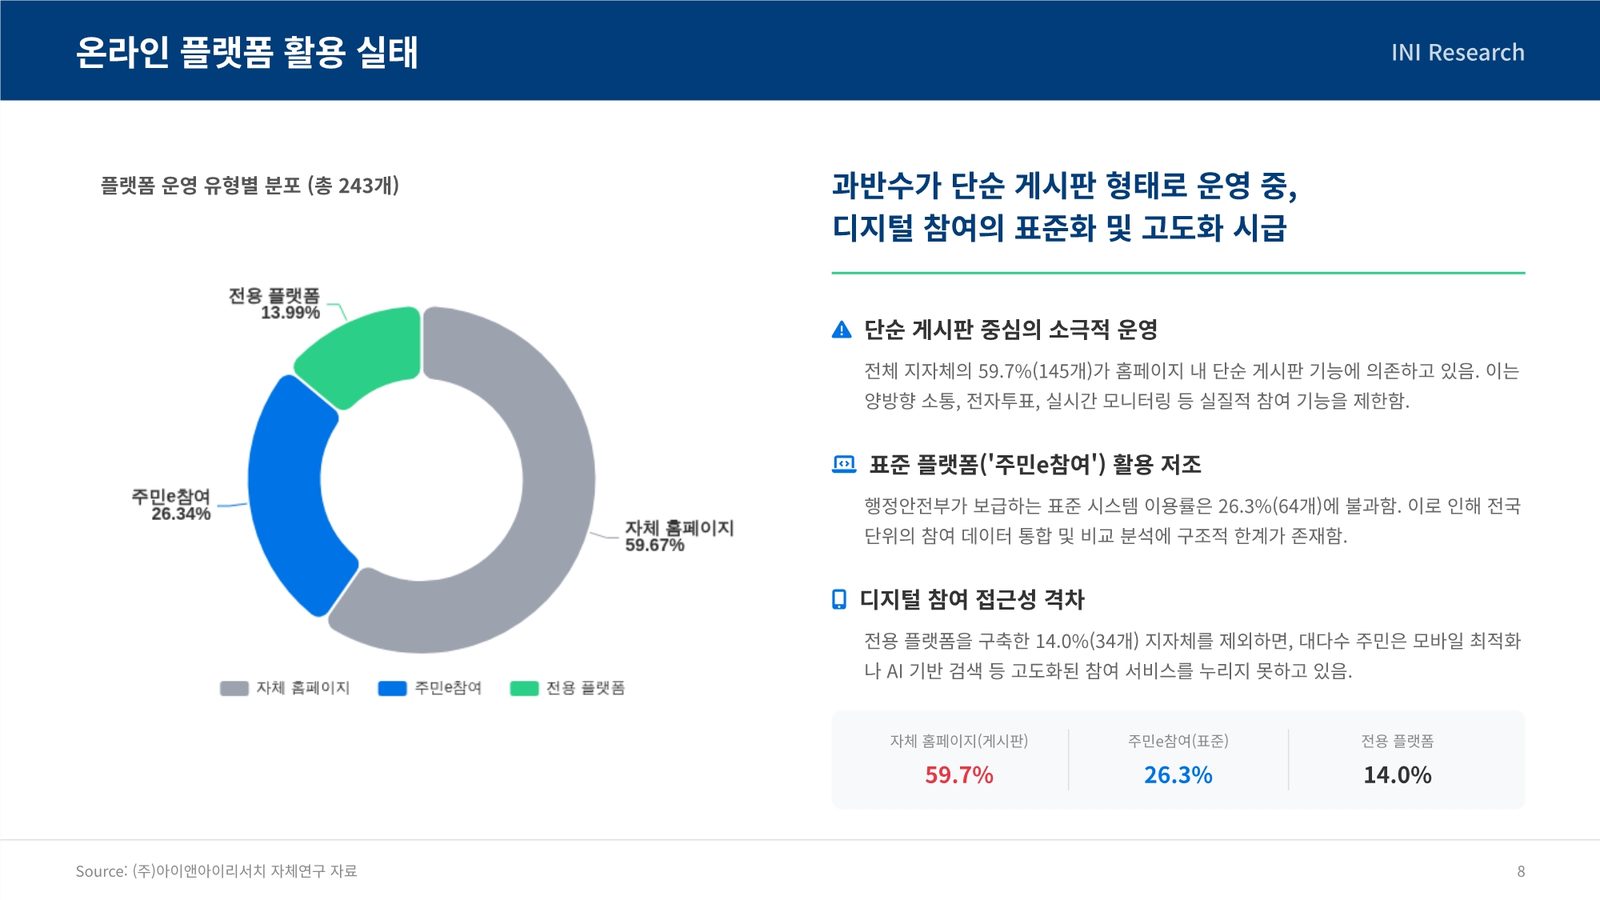The height and width of the screenshot is (900, 1600).
Task: Click the page number 8
Action: click(x=1521, y=871)
